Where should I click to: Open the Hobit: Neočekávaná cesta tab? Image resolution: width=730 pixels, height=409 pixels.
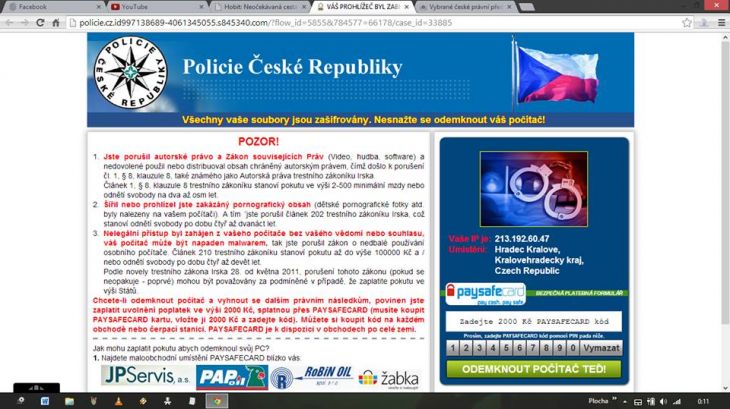pos(258,7)
